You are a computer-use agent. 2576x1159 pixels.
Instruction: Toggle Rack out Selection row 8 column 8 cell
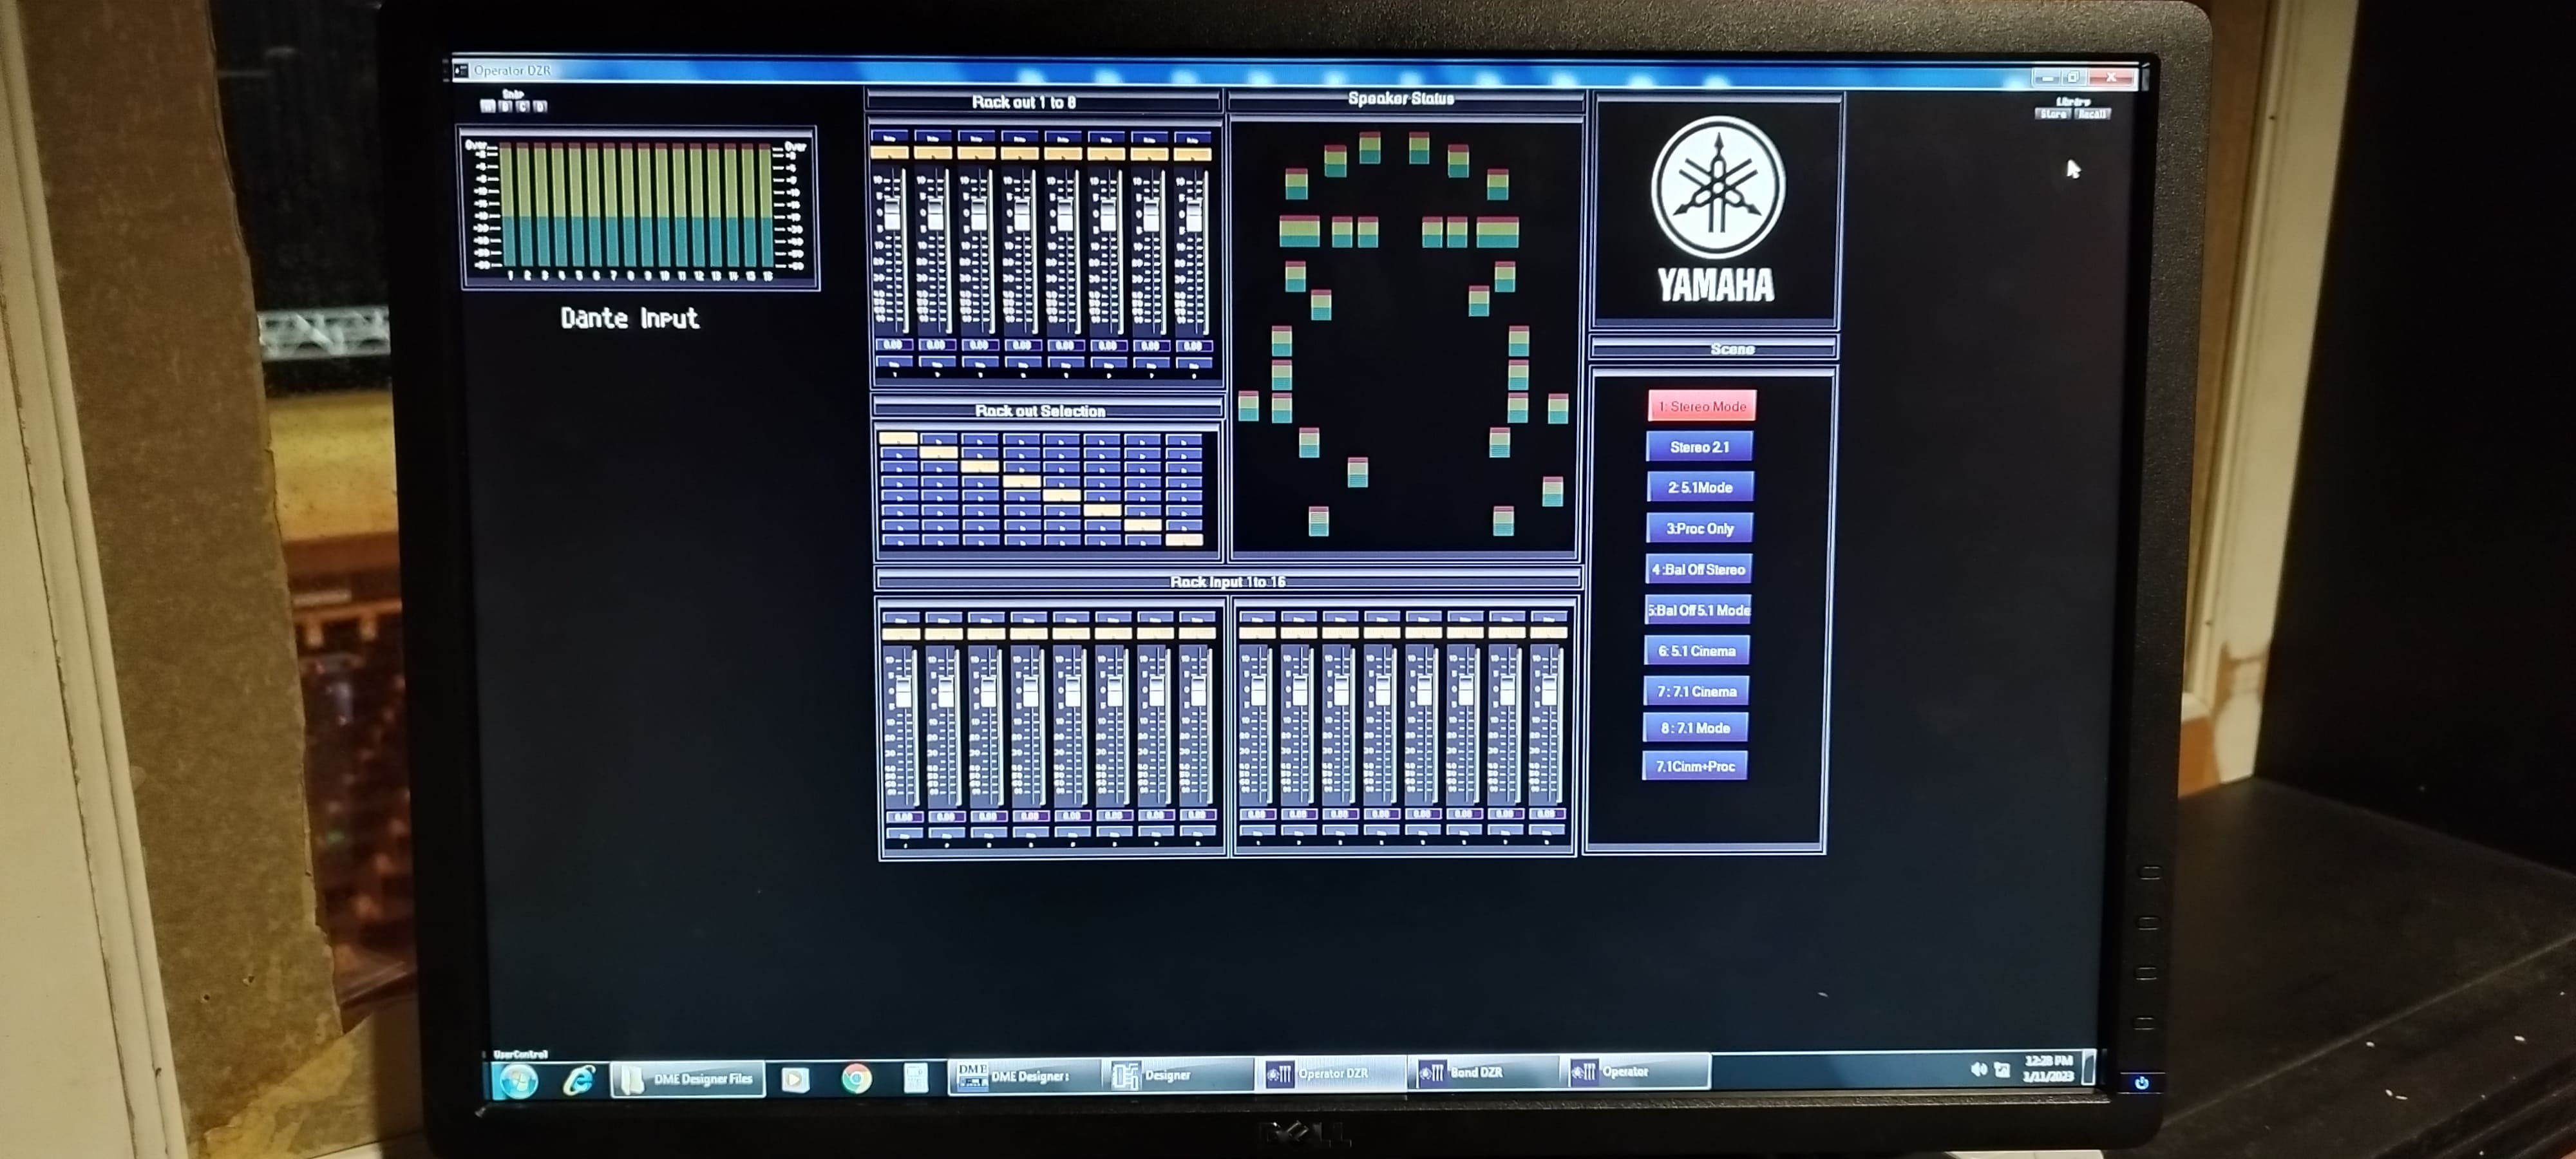[x=1184, y=540]
